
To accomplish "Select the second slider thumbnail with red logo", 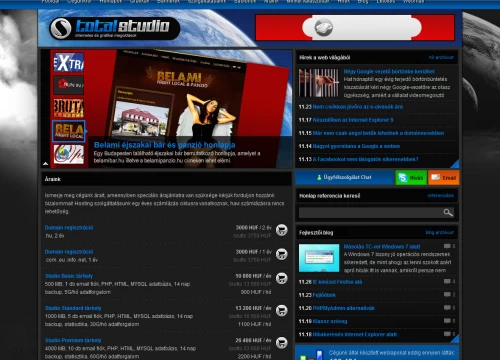I will (x=69, y=85).
